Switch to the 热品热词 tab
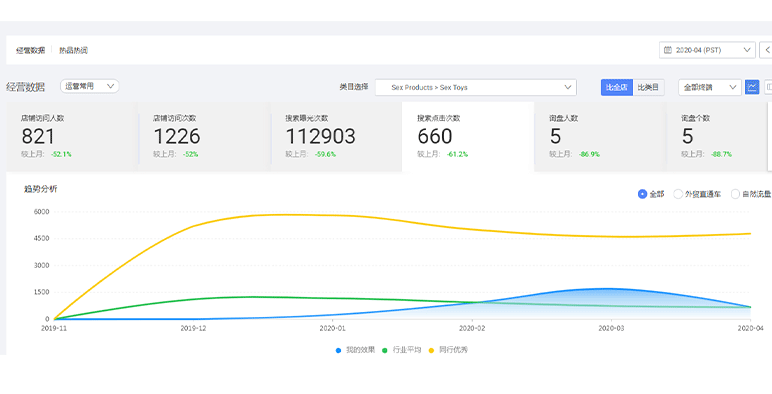 pos(73,50)
